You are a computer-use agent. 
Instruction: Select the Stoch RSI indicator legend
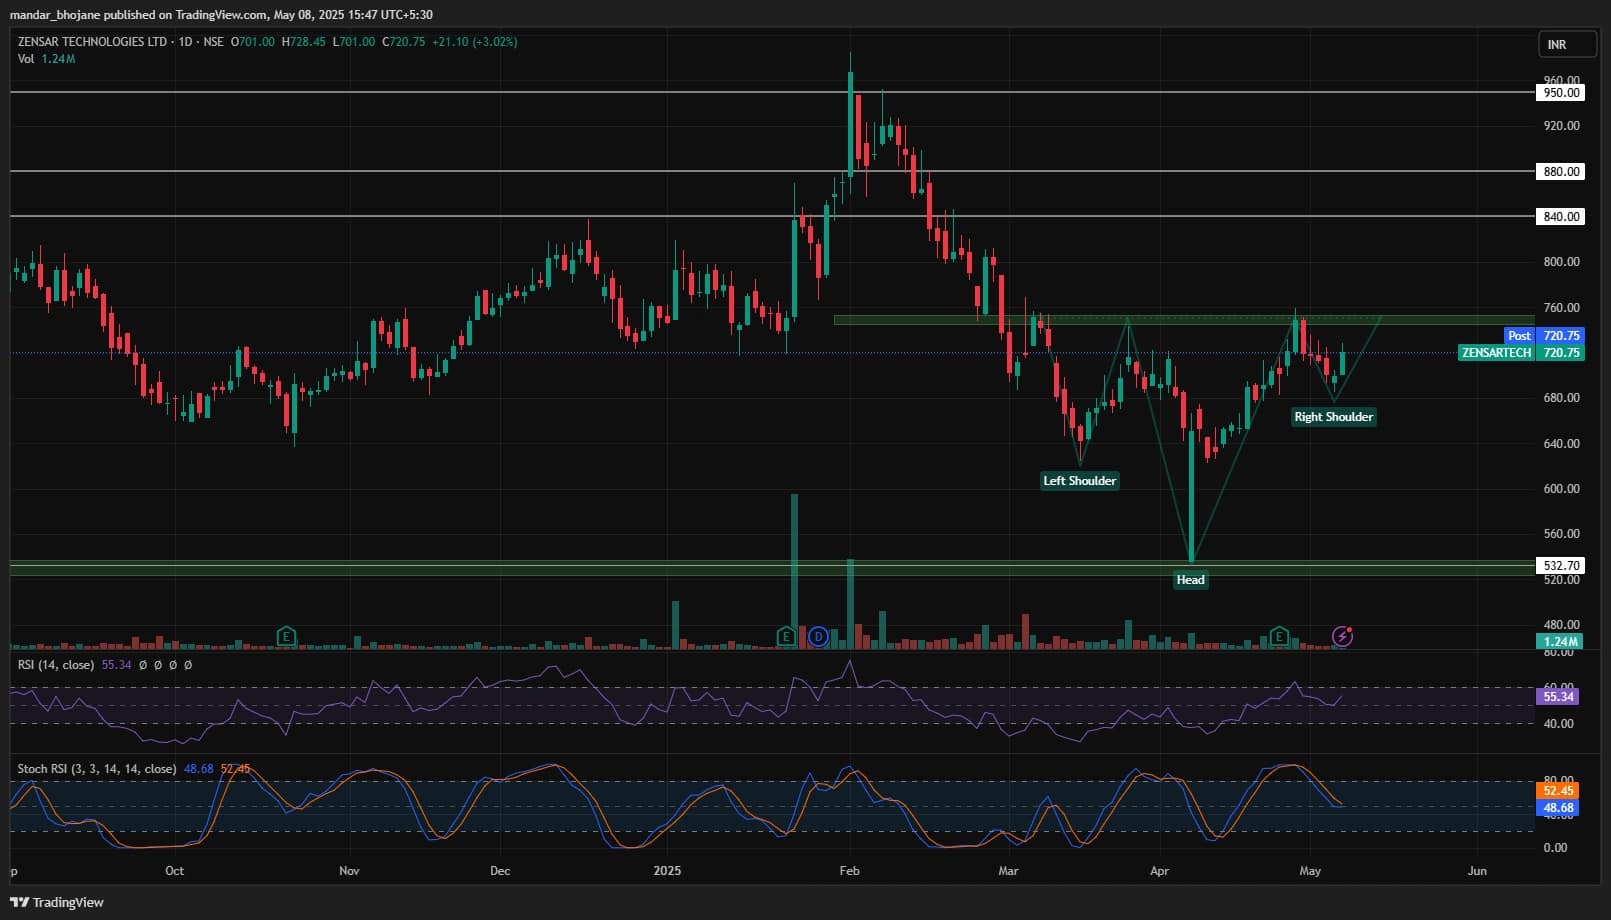(96, 769)
